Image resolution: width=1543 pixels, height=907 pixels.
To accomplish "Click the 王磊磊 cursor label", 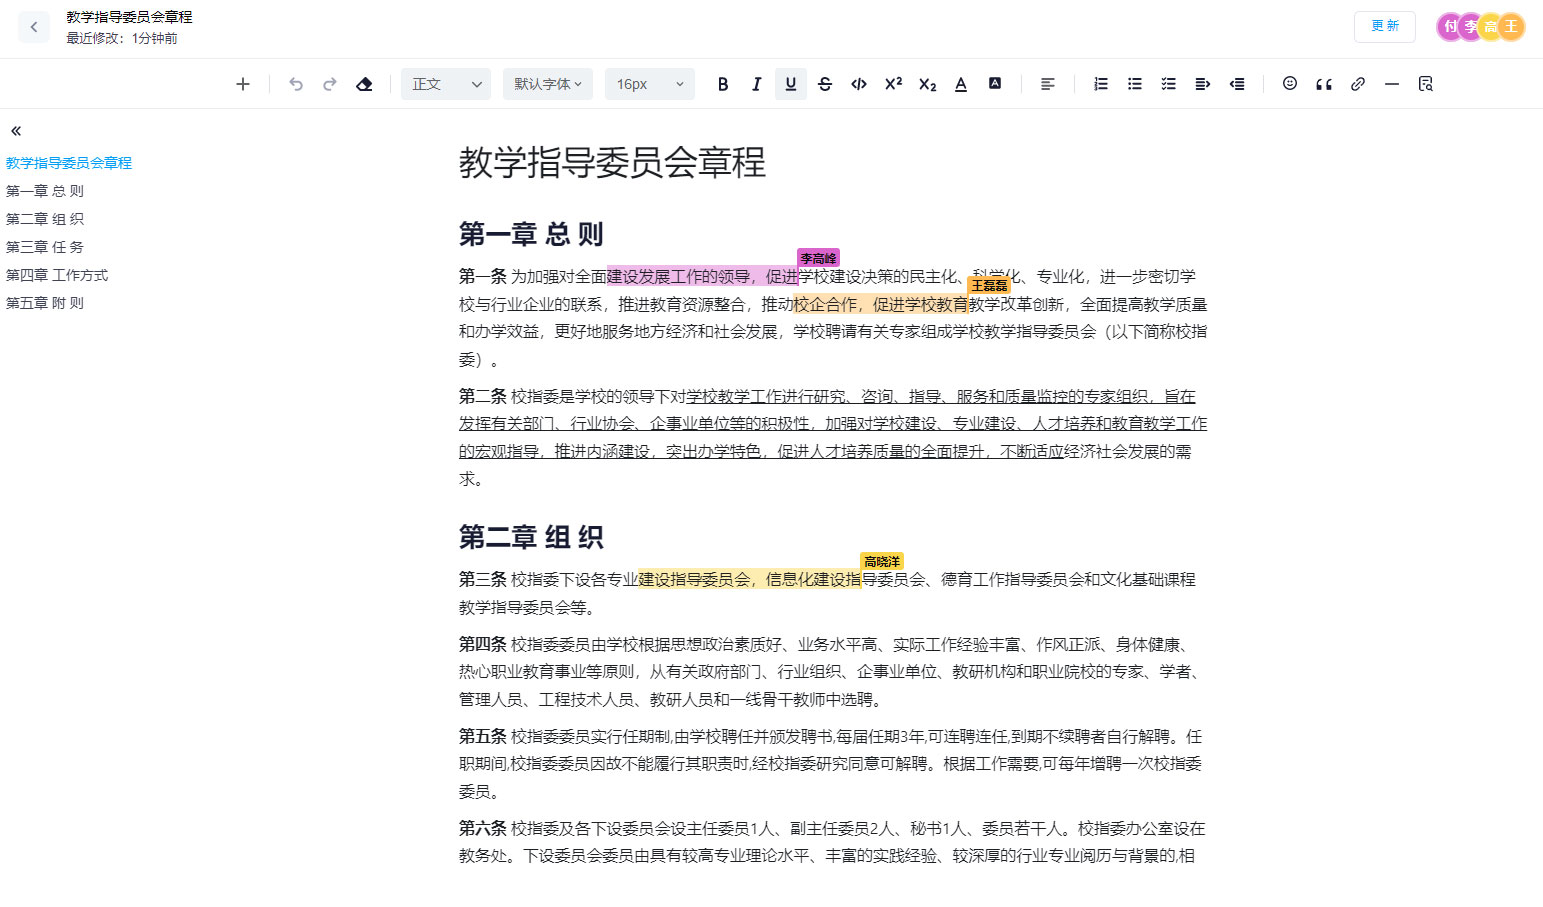I will 989,285.
